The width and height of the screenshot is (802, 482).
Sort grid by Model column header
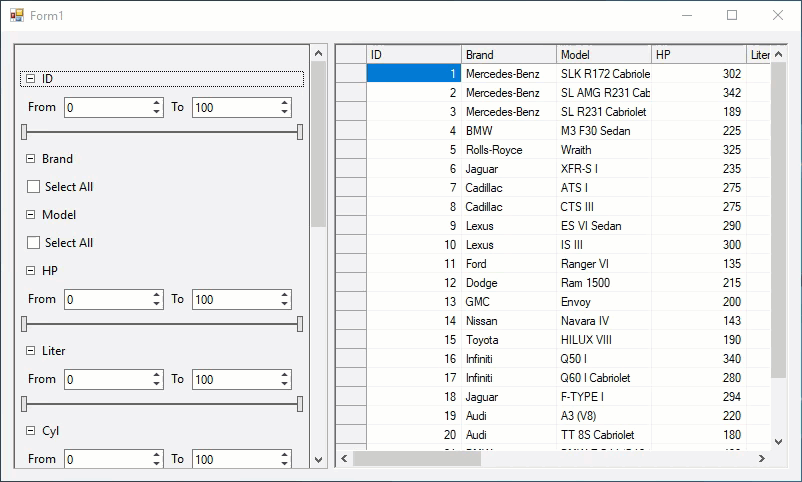point(603,55)
